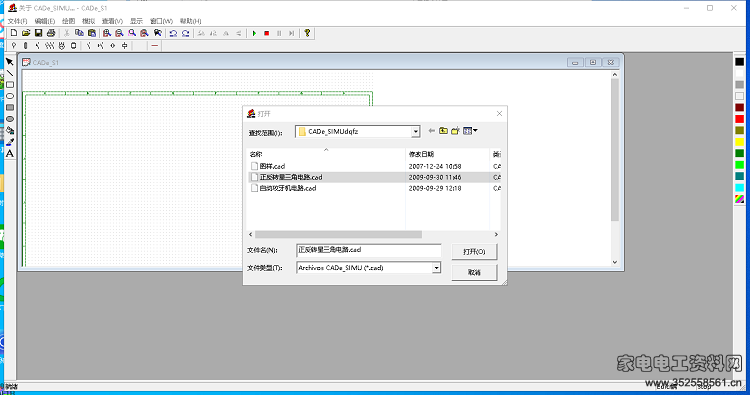Open the 文件(F) menu
This screenshot has width=750, height=395.
point(17,21)
